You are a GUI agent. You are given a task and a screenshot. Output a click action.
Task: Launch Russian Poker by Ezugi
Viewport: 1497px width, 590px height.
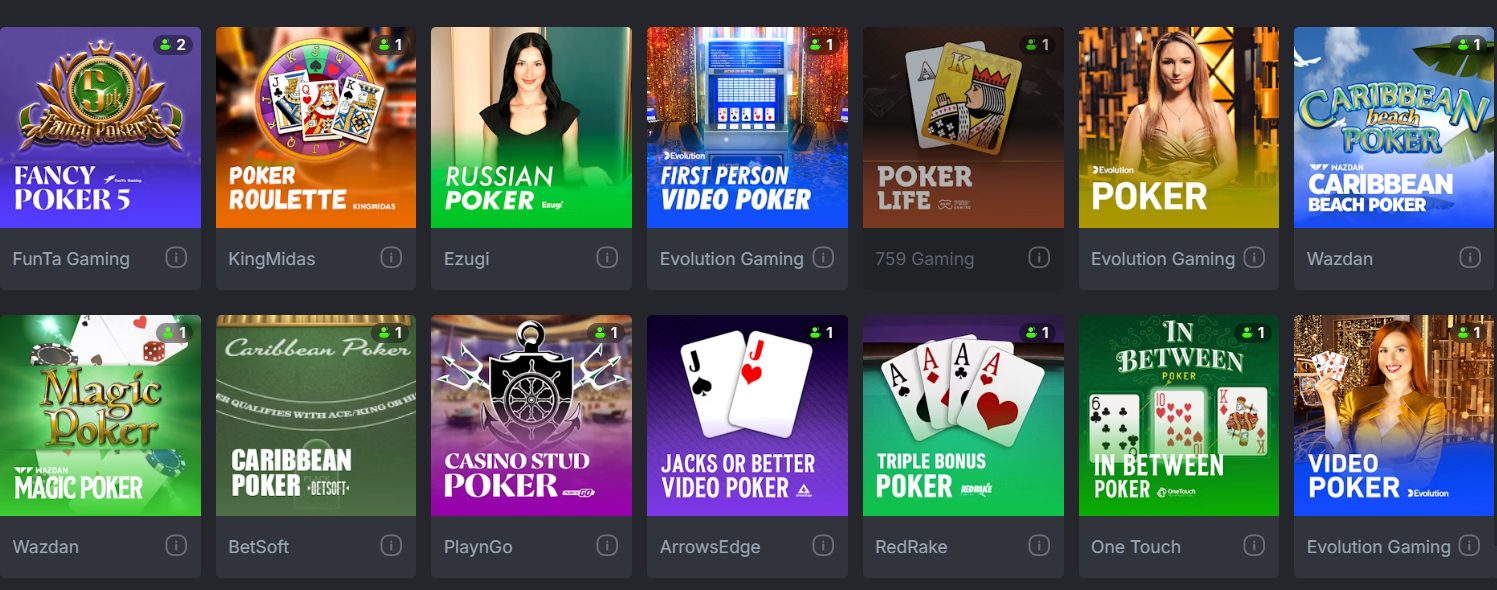[x=531, y=128]
